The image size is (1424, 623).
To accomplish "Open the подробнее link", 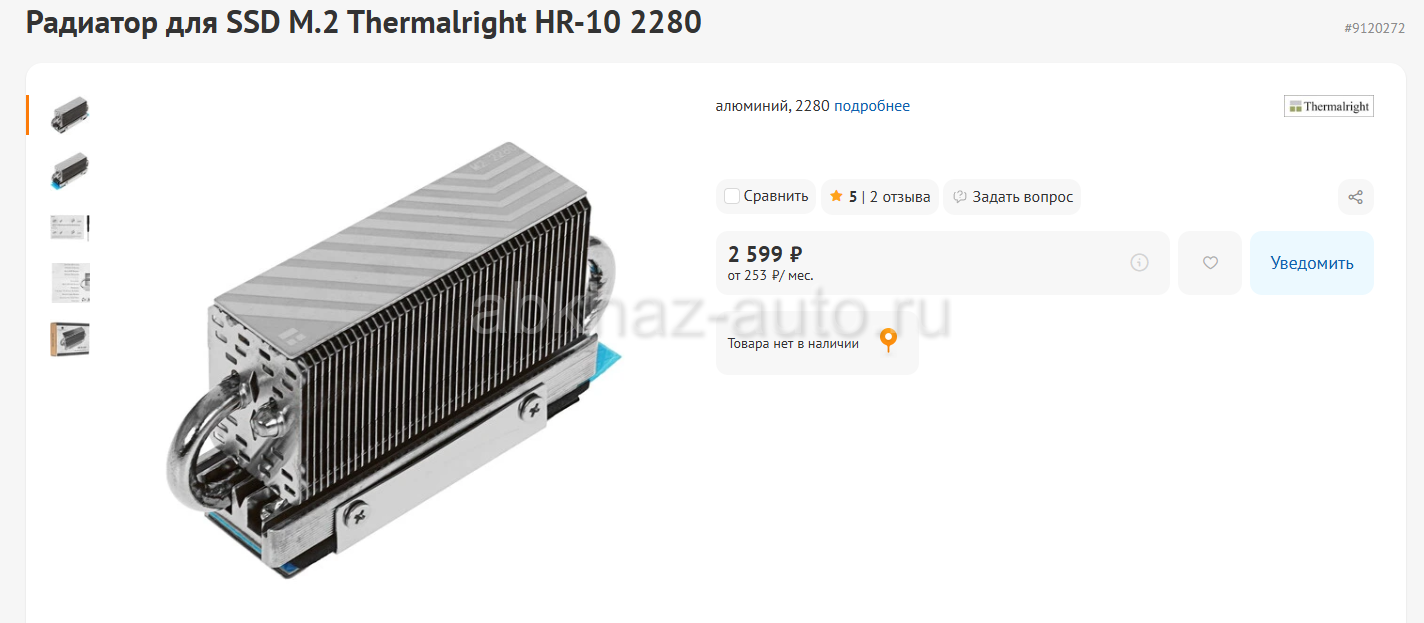I will (x=872, y=106).
